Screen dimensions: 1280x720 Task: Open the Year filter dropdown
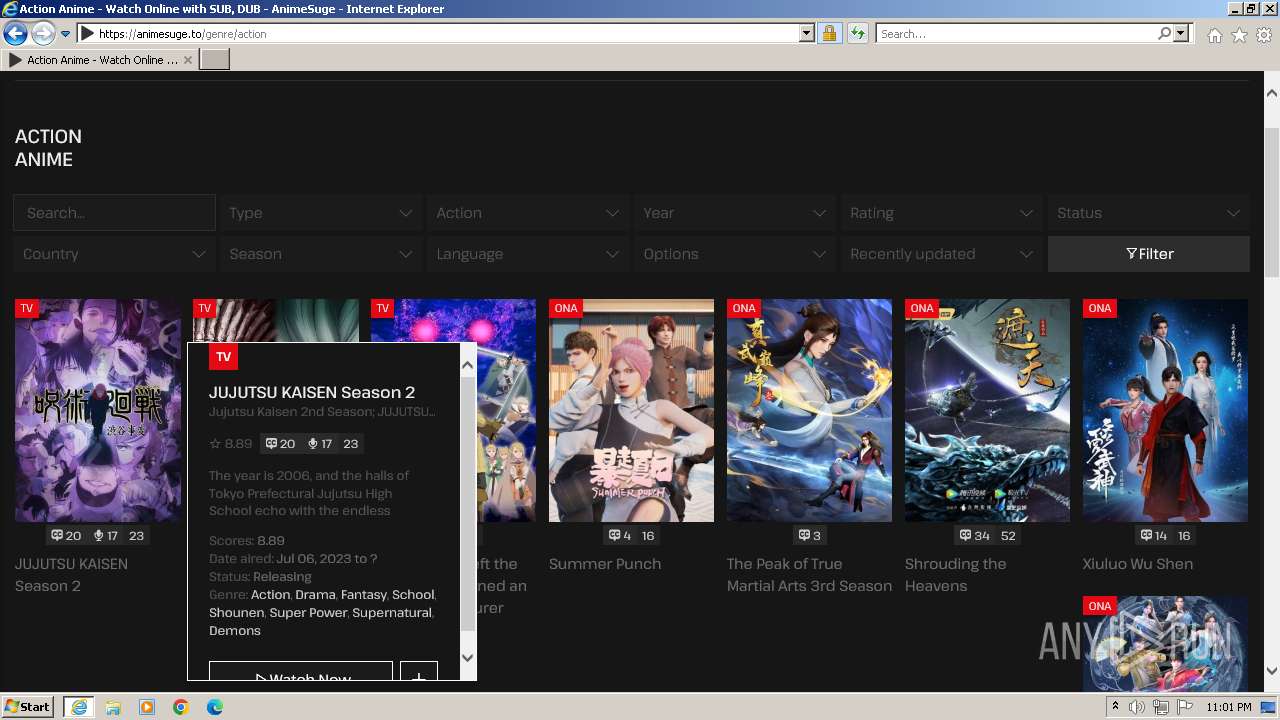tap(734, 213)
